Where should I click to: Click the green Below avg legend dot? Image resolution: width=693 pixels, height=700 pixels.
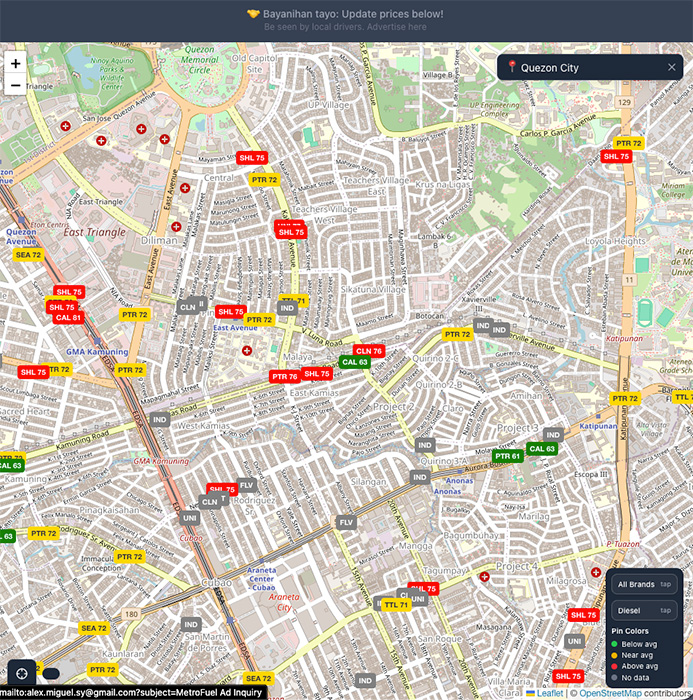tap(615, 644)
